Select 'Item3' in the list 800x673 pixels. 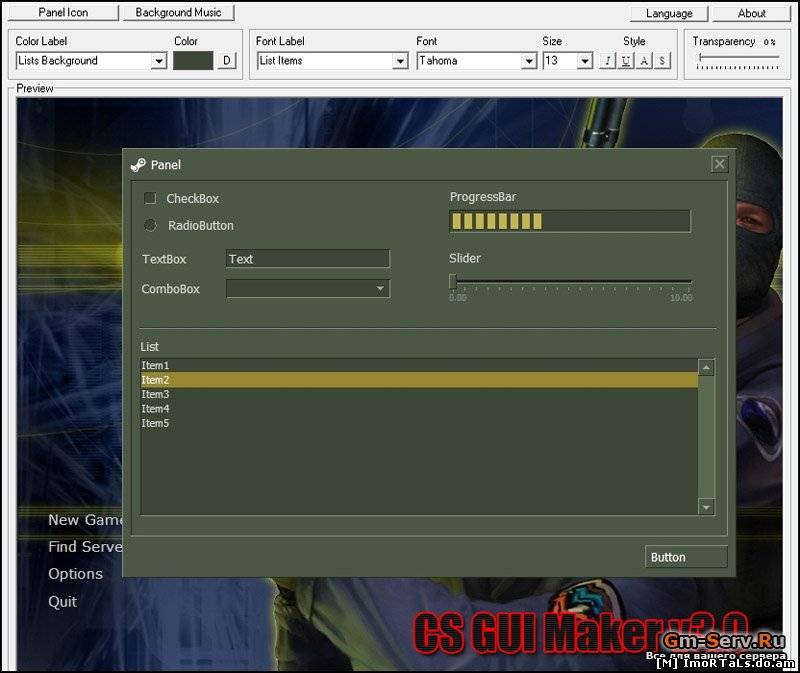pos(419,394)
